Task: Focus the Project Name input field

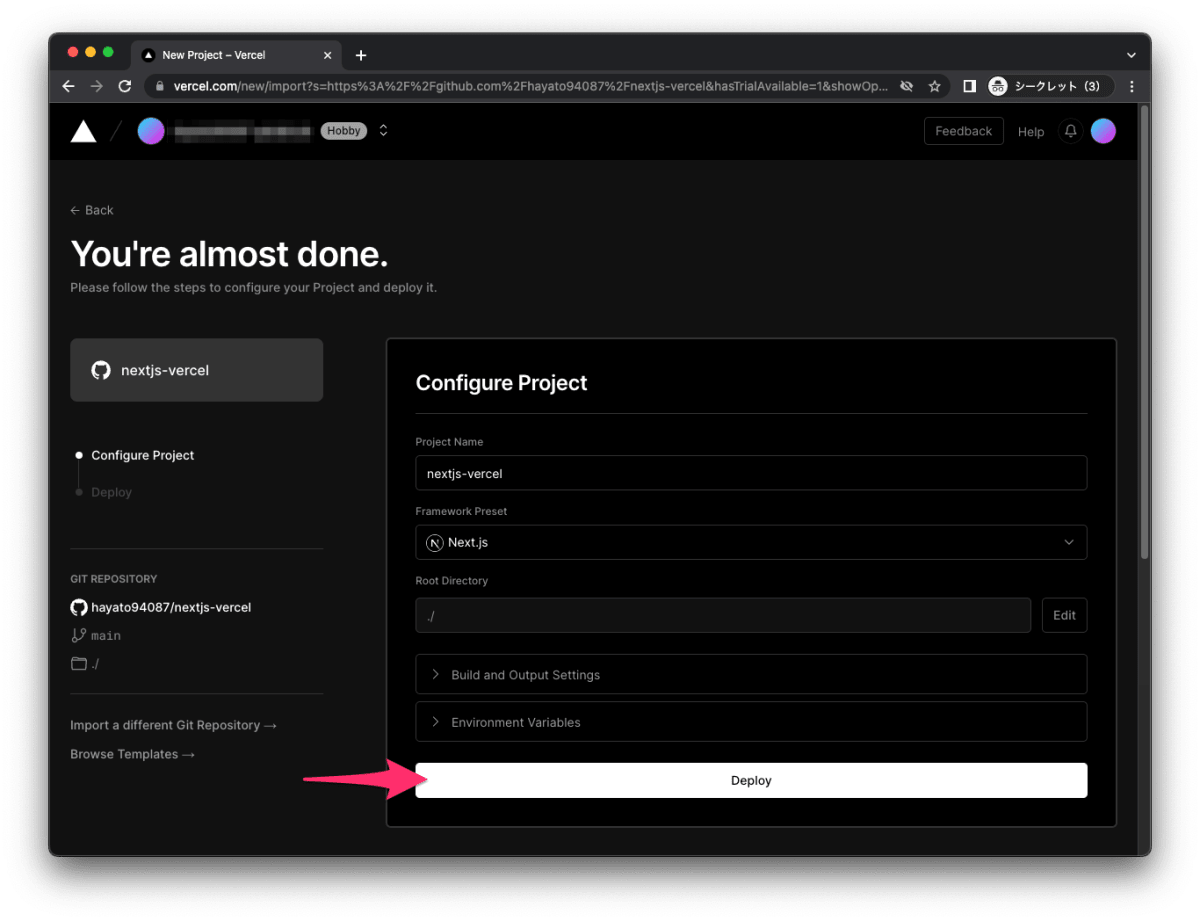Action: 751,473
